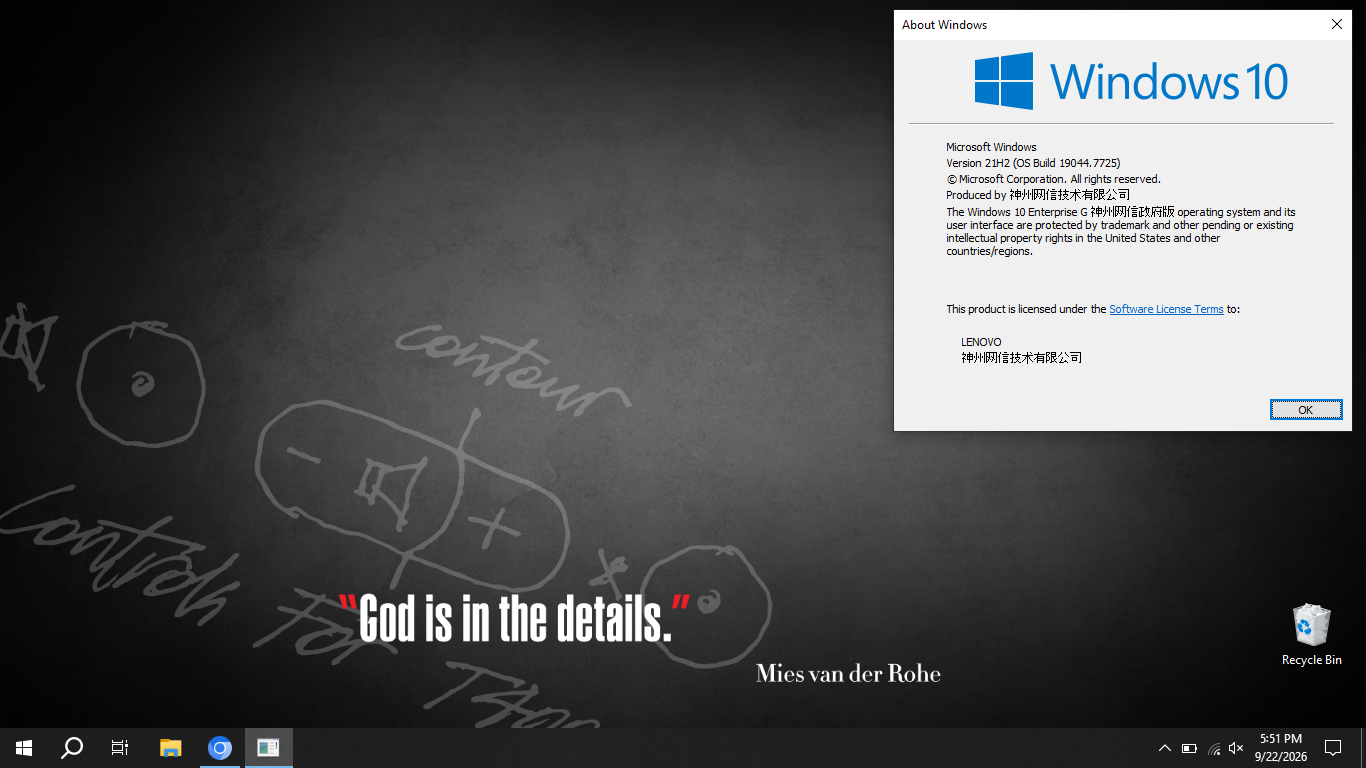Expand the hidden tray icons chevron
1366x768 pixels.
point(1165,748)
